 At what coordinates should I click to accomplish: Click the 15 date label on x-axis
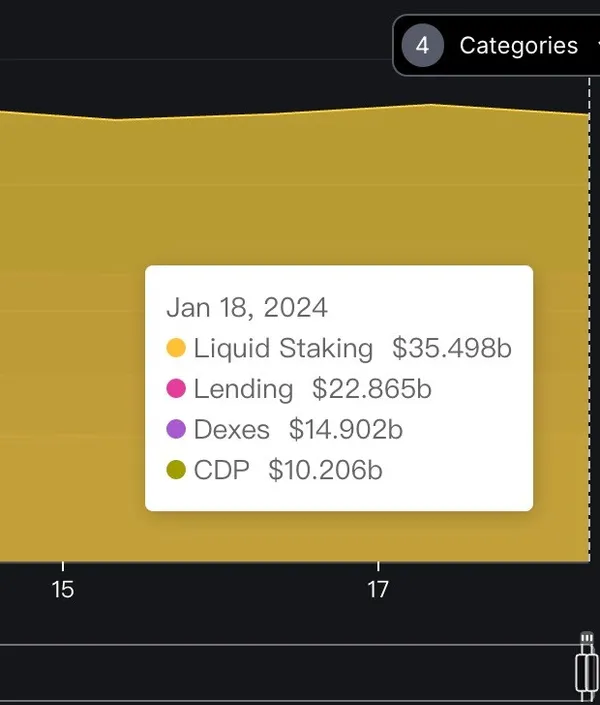pyautogui.click(x=63, y=590)
